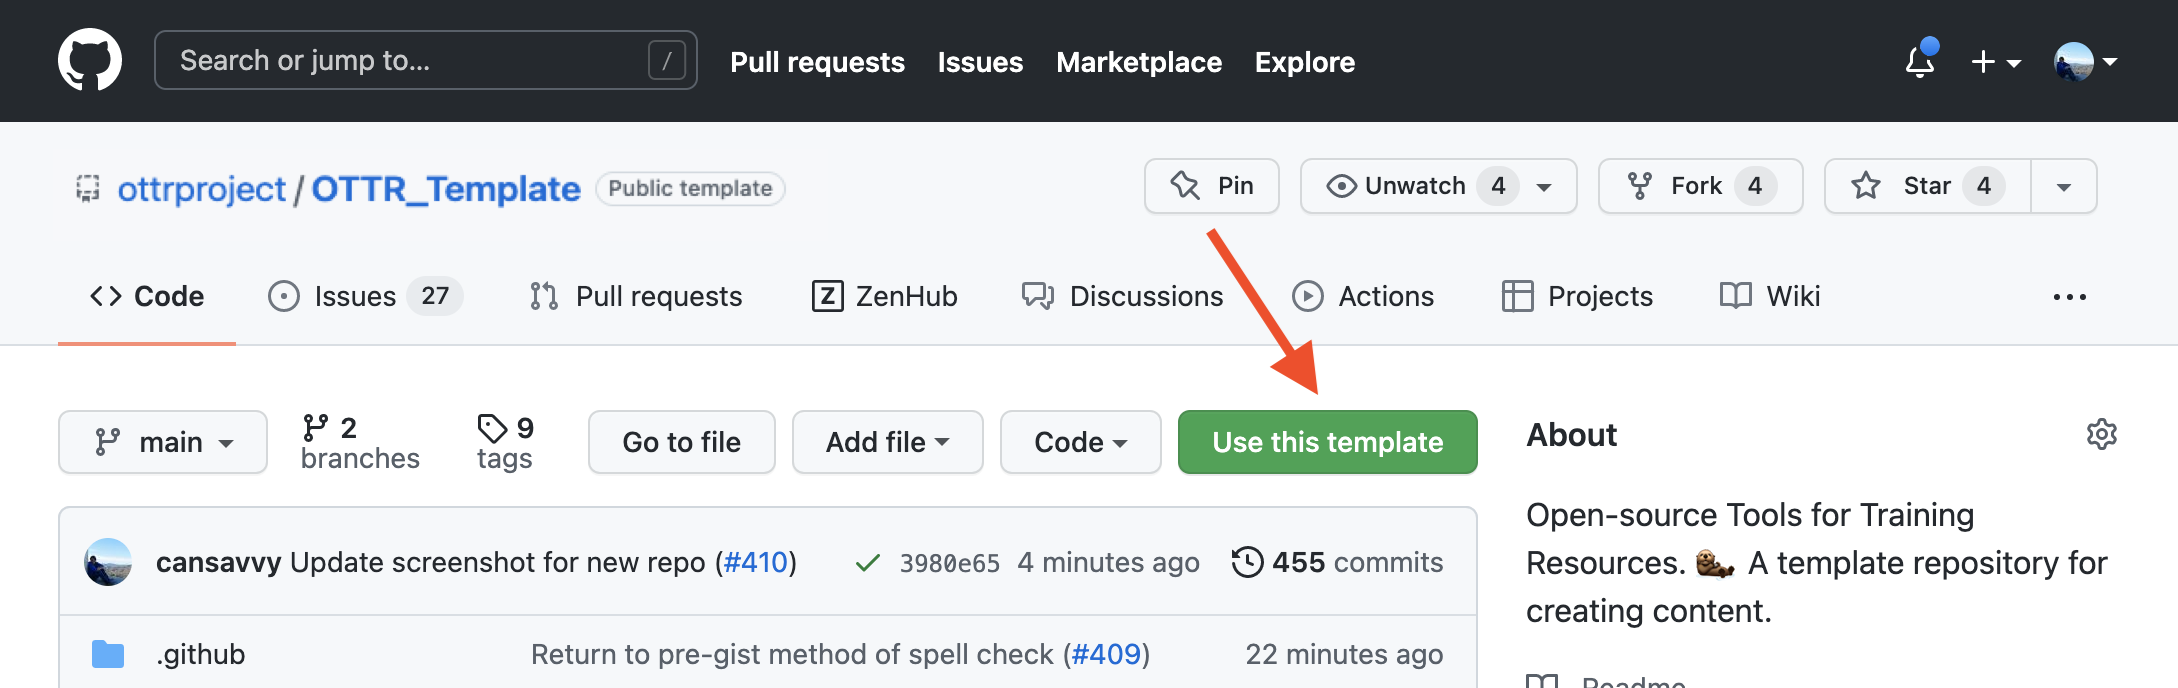Click the .github folder icon
The height and width of the screenshot is (688, 2178).
pos(108,654)
